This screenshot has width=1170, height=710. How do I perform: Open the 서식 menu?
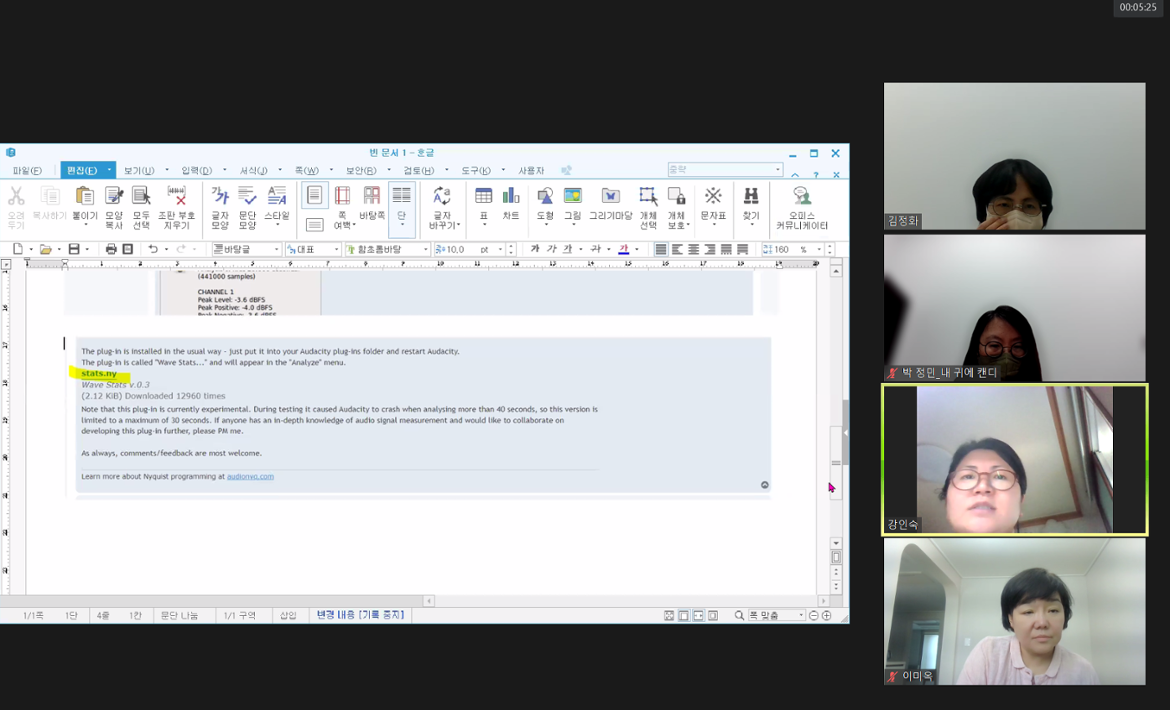(253, 171)
